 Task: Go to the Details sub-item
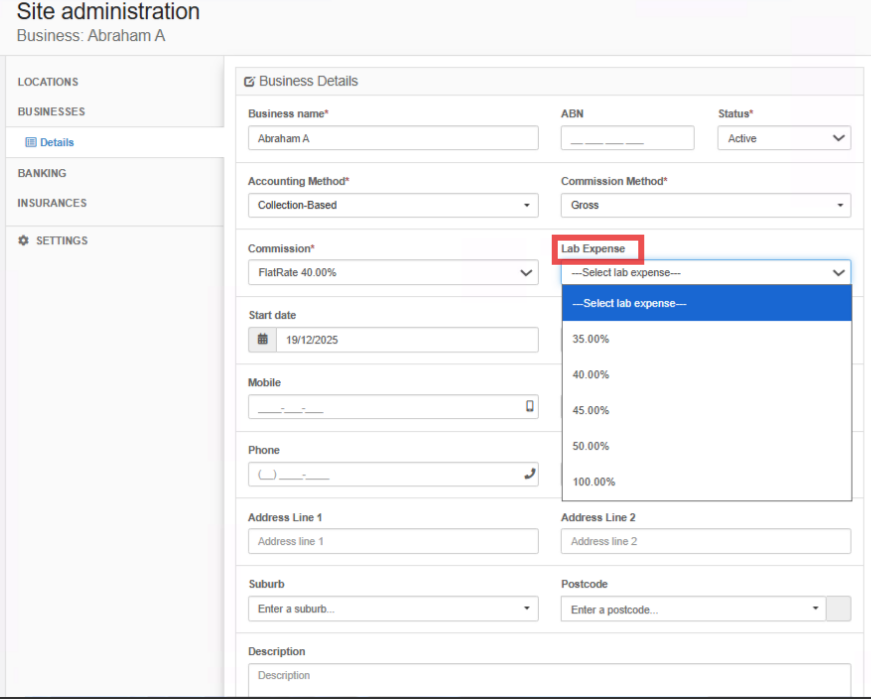(x=57, y=142)
